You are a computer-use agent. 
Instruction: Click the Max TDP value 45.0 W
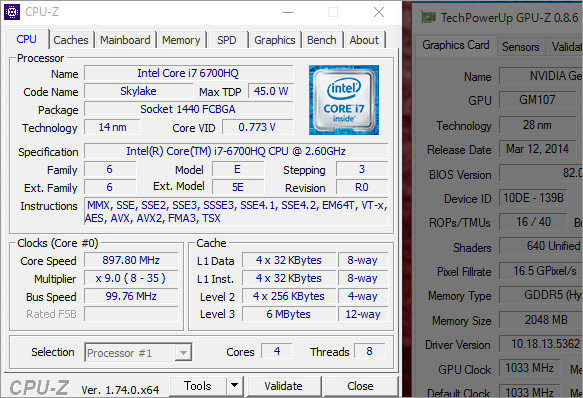coord(271,91)
